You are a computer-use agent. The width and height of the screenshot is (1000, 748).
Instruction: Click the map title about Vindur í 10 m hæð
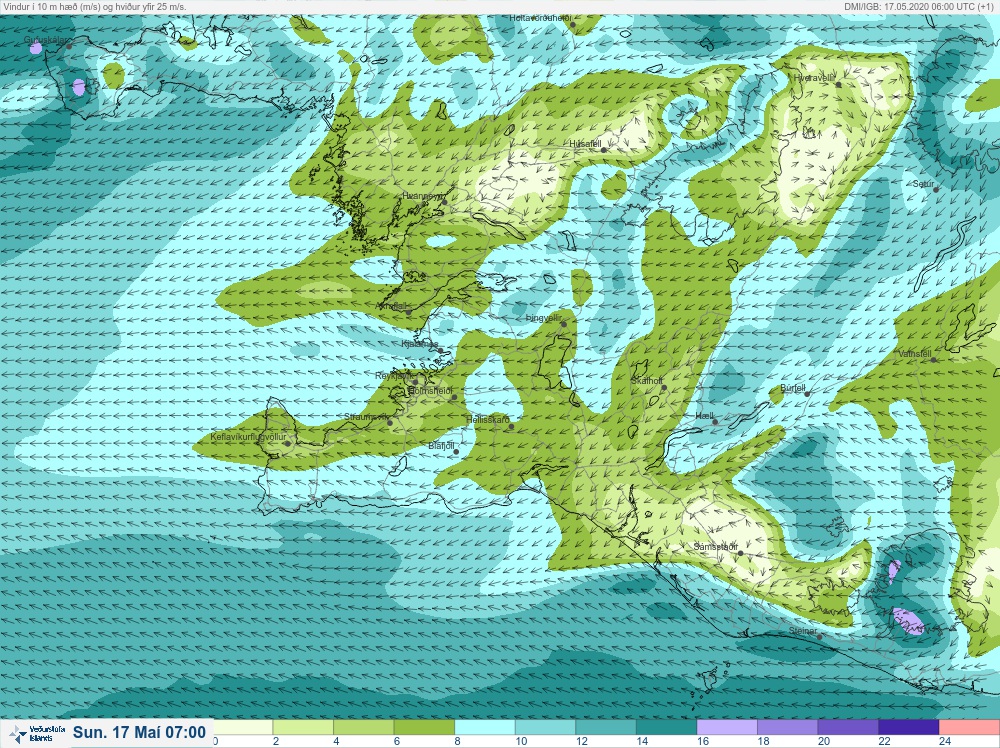94,6
